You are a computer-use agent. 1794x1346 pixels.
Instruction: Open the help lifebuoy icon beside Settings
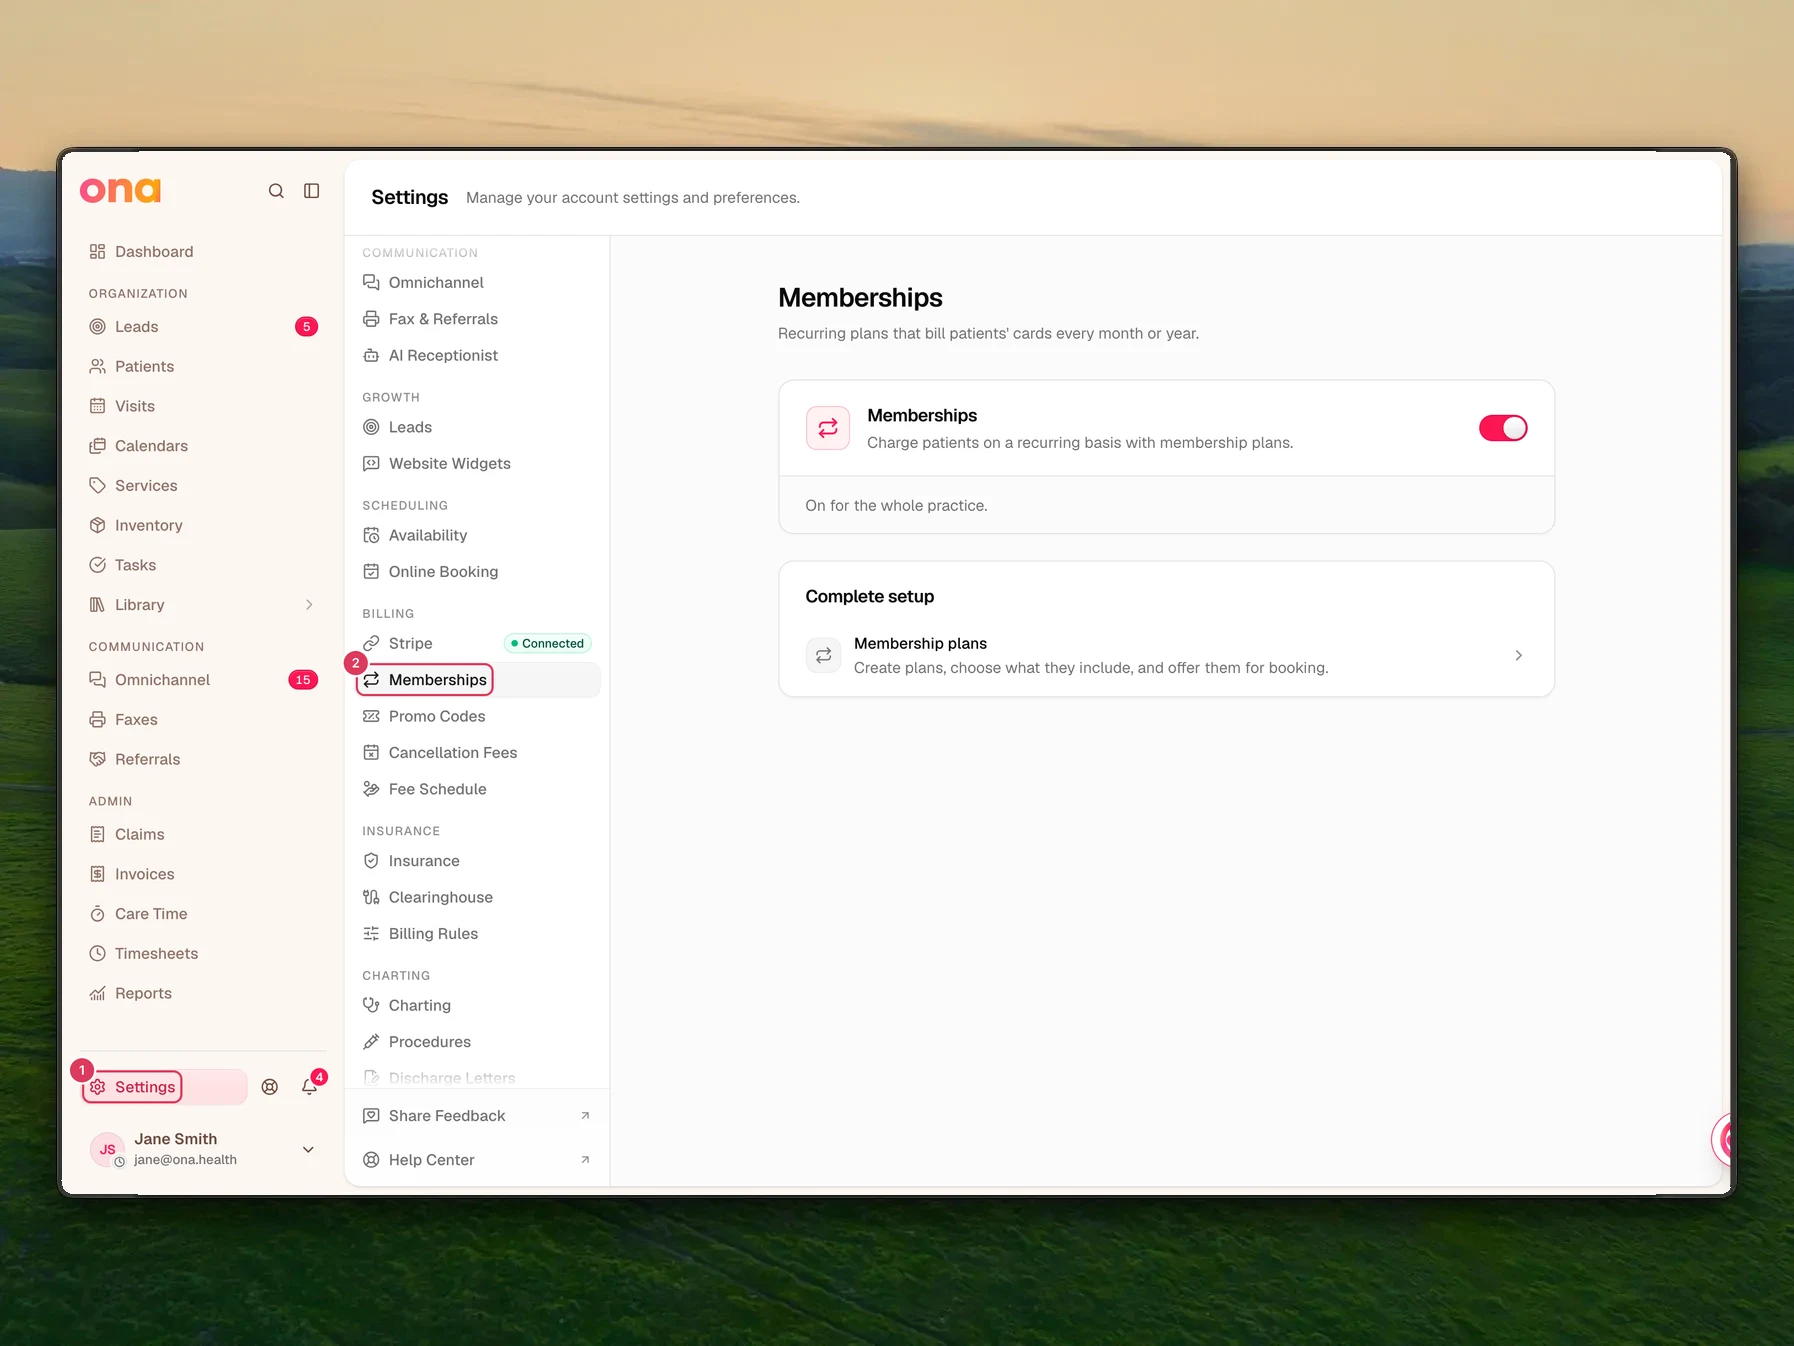pos(270,1087)
